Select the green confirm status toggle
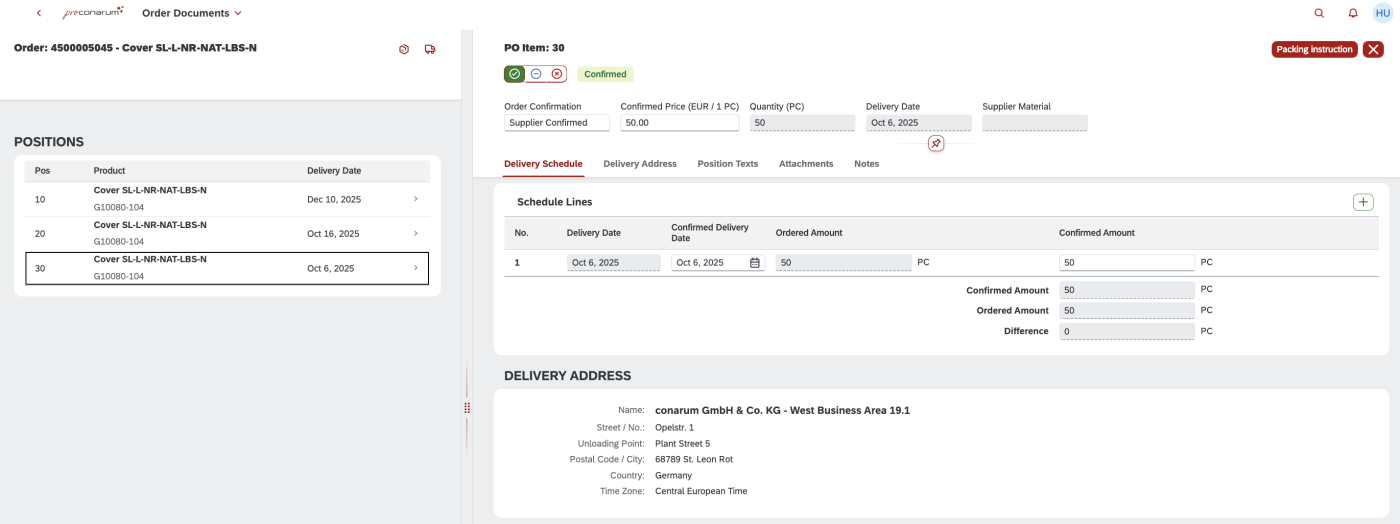The image size is (1400, 524). click(x=514, y=74)
